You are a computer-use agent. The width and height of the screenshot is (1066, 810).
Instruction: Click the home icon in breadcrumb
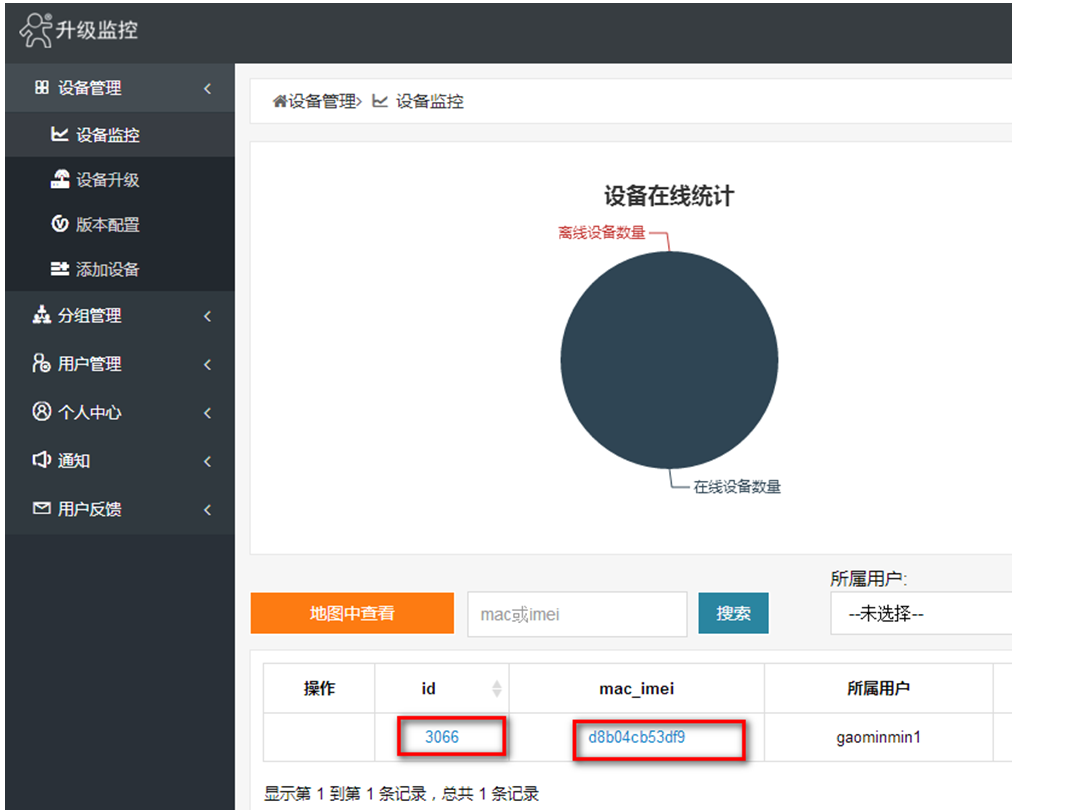(279, 101)
